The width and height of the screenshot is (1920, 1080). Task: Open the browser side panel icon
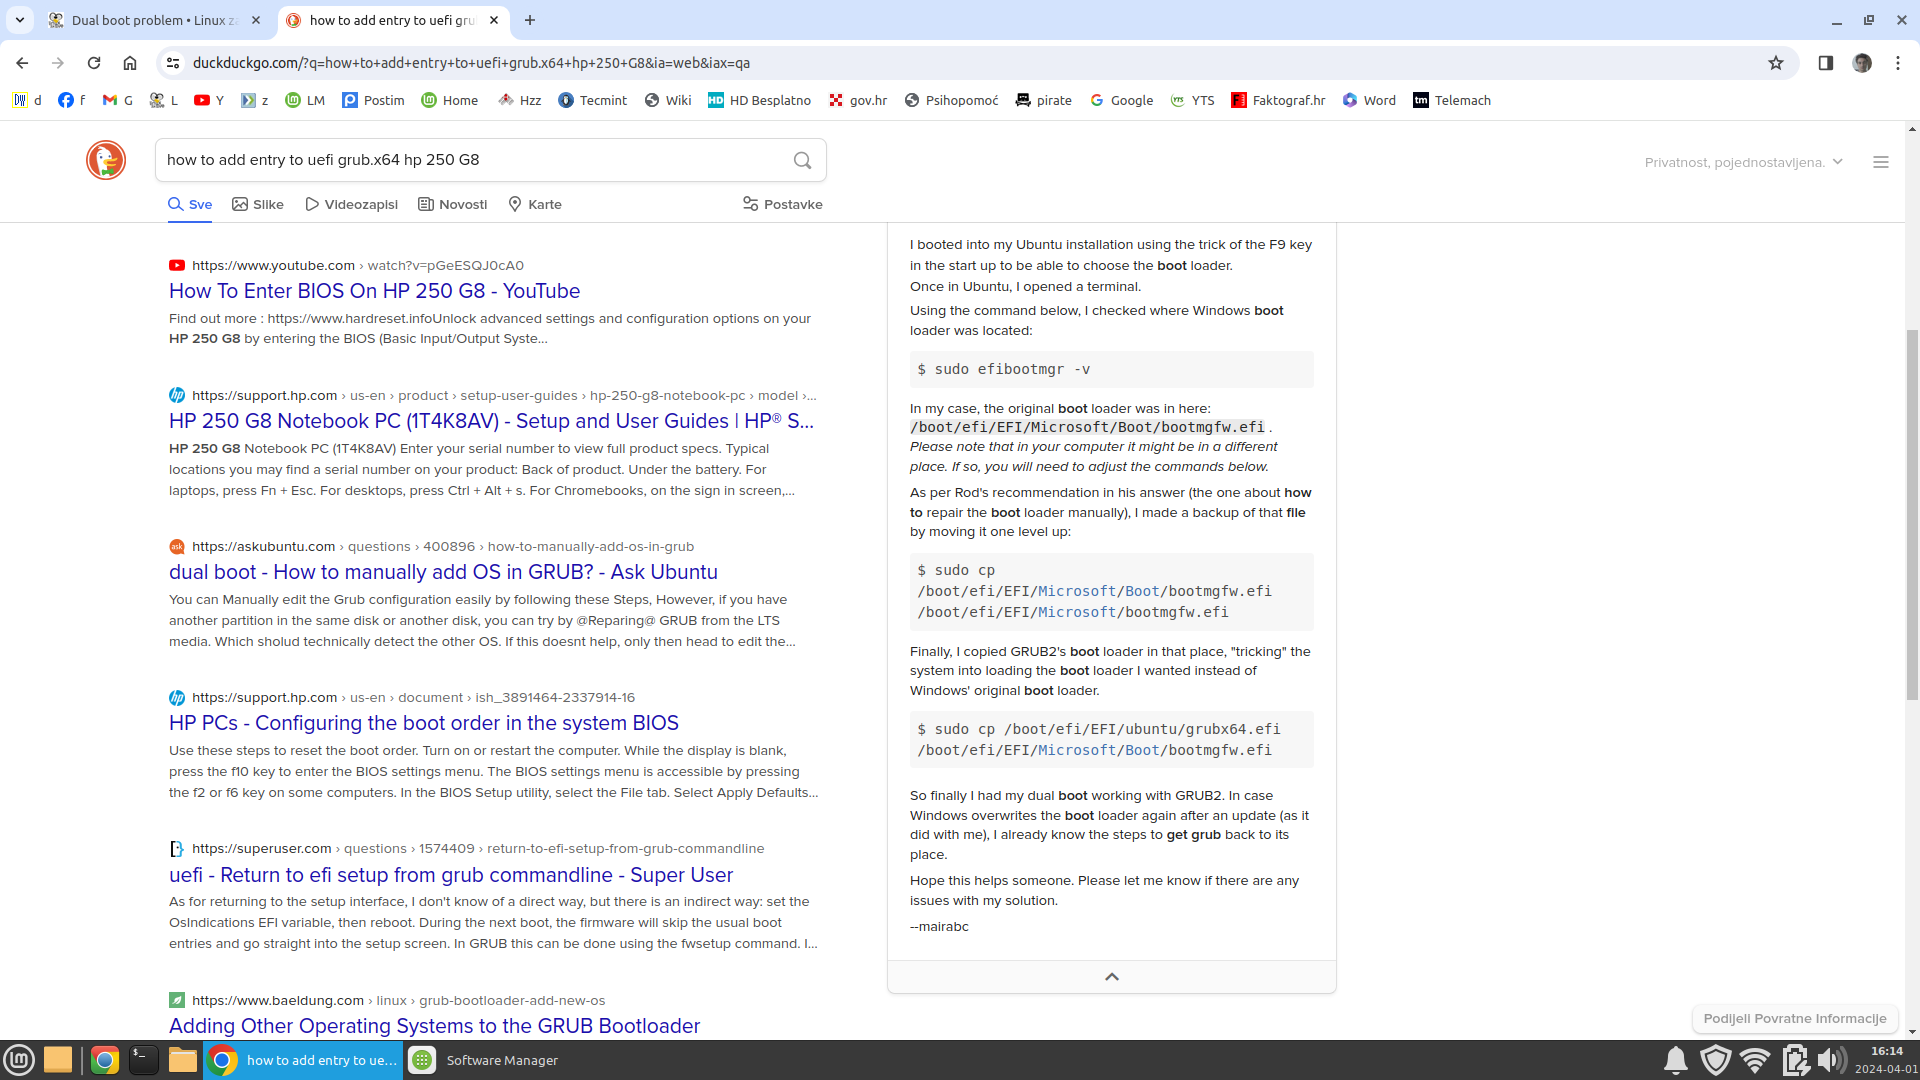pos(1826,63)
